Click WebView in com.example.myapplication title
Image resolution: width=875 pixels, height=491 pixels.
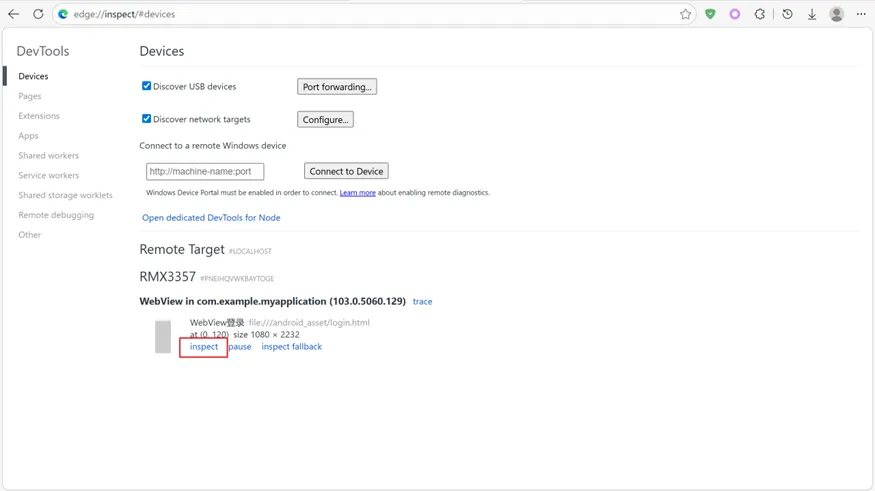[272, 301]
